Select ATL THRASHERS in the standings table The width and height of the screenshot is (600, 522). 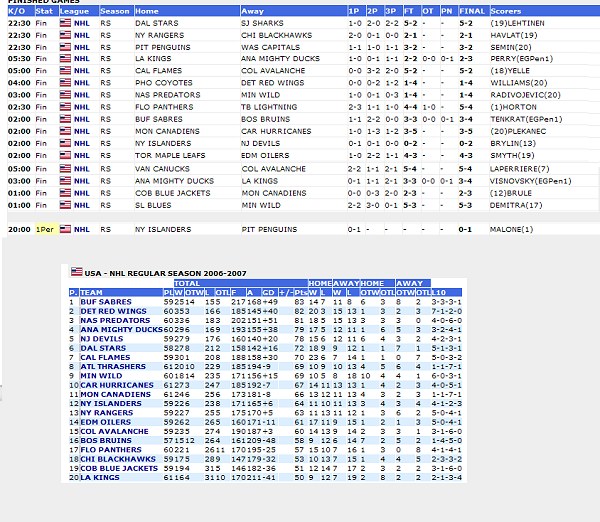click(108, 366)
